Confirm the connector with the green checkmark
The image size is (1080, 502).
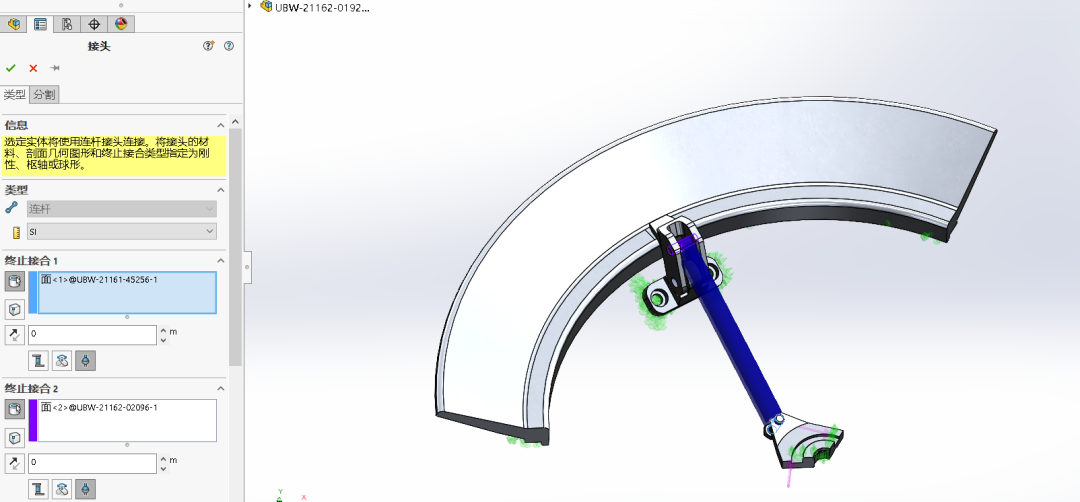pos(11,68)
